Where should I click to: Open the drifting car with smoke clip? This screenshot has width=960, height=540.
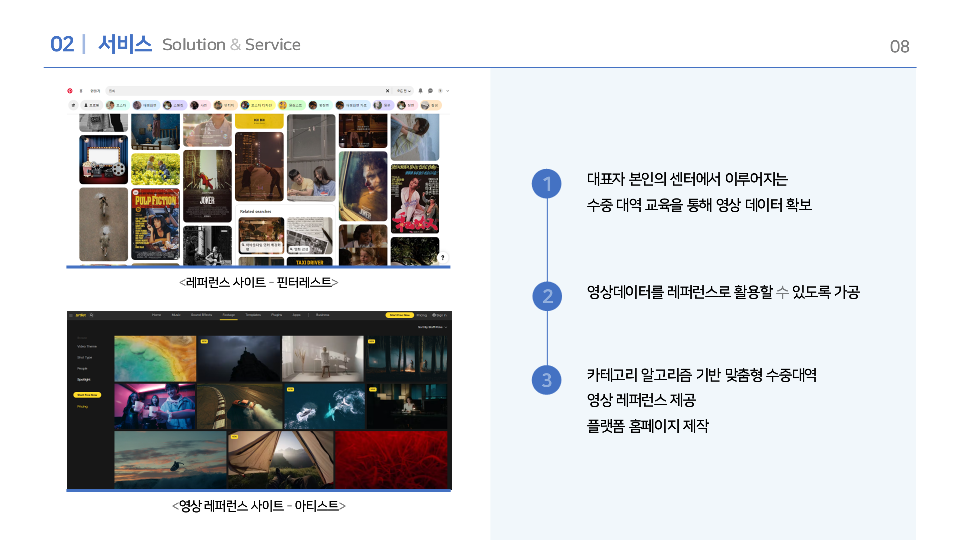coord(239,407)
